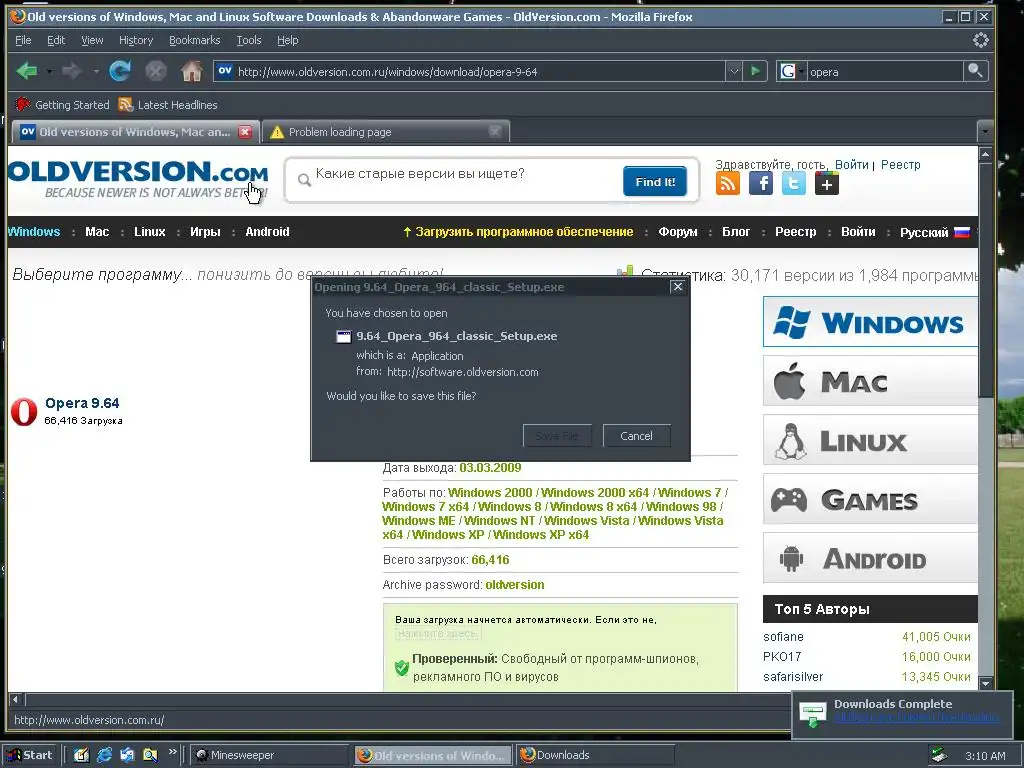Open the Linux category banner
The width and height of the screenshot is (1024, 768).
pyautogui.click(x=870, y=440)
